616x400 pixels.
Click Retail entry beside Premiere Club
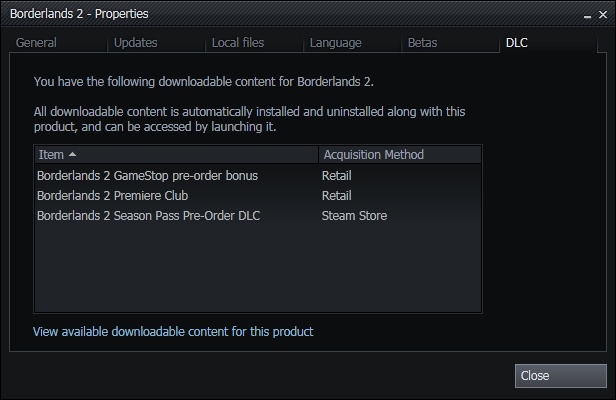click(337, 196)
